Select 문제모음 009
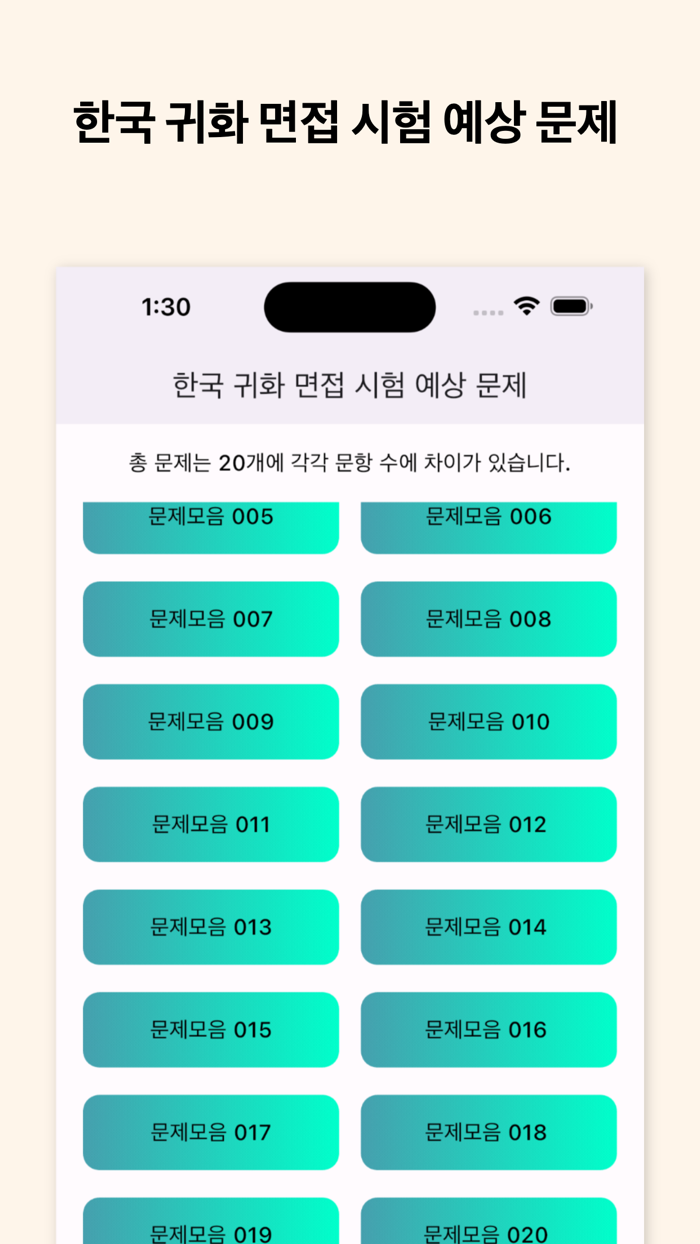Viewport: 700px width, 1244px height. pos(210,721)
